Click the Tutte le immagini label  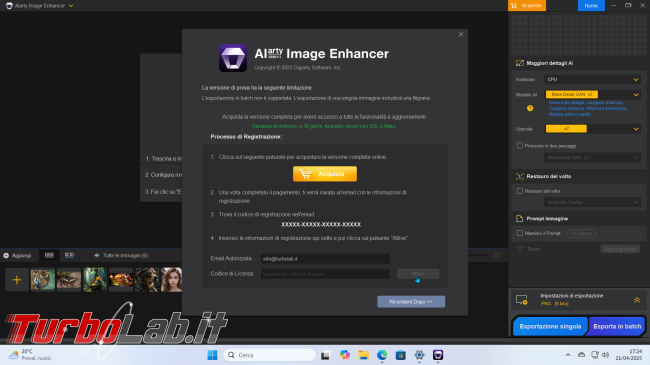(125, 256)
